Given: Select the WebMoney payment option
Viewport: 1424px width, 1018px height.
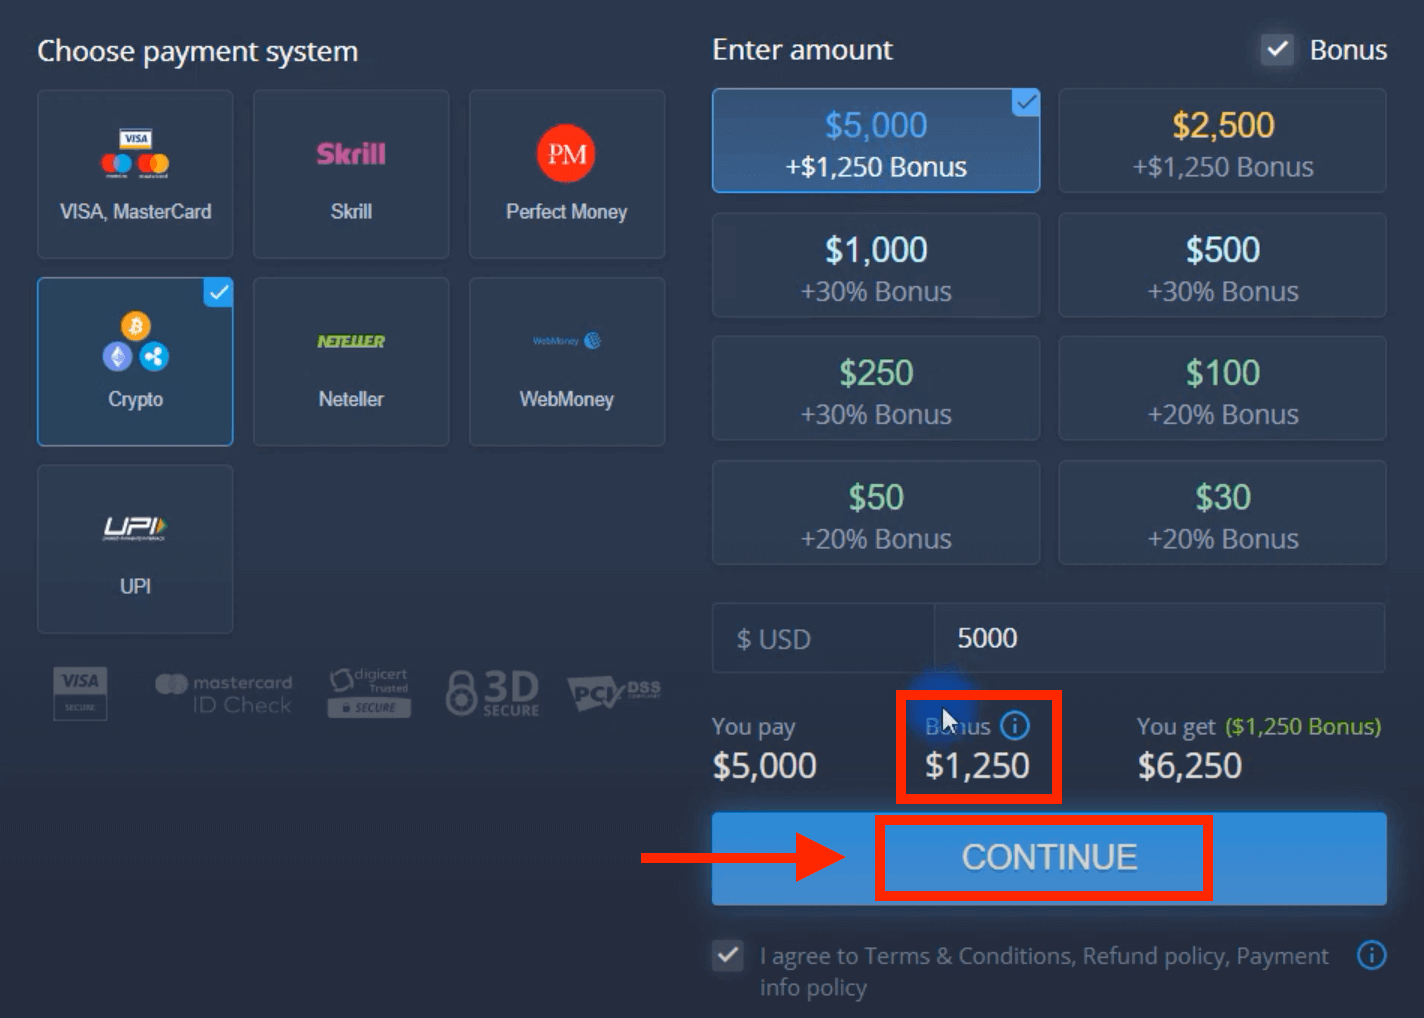Looking at the screenshot, I should point(566,361).
